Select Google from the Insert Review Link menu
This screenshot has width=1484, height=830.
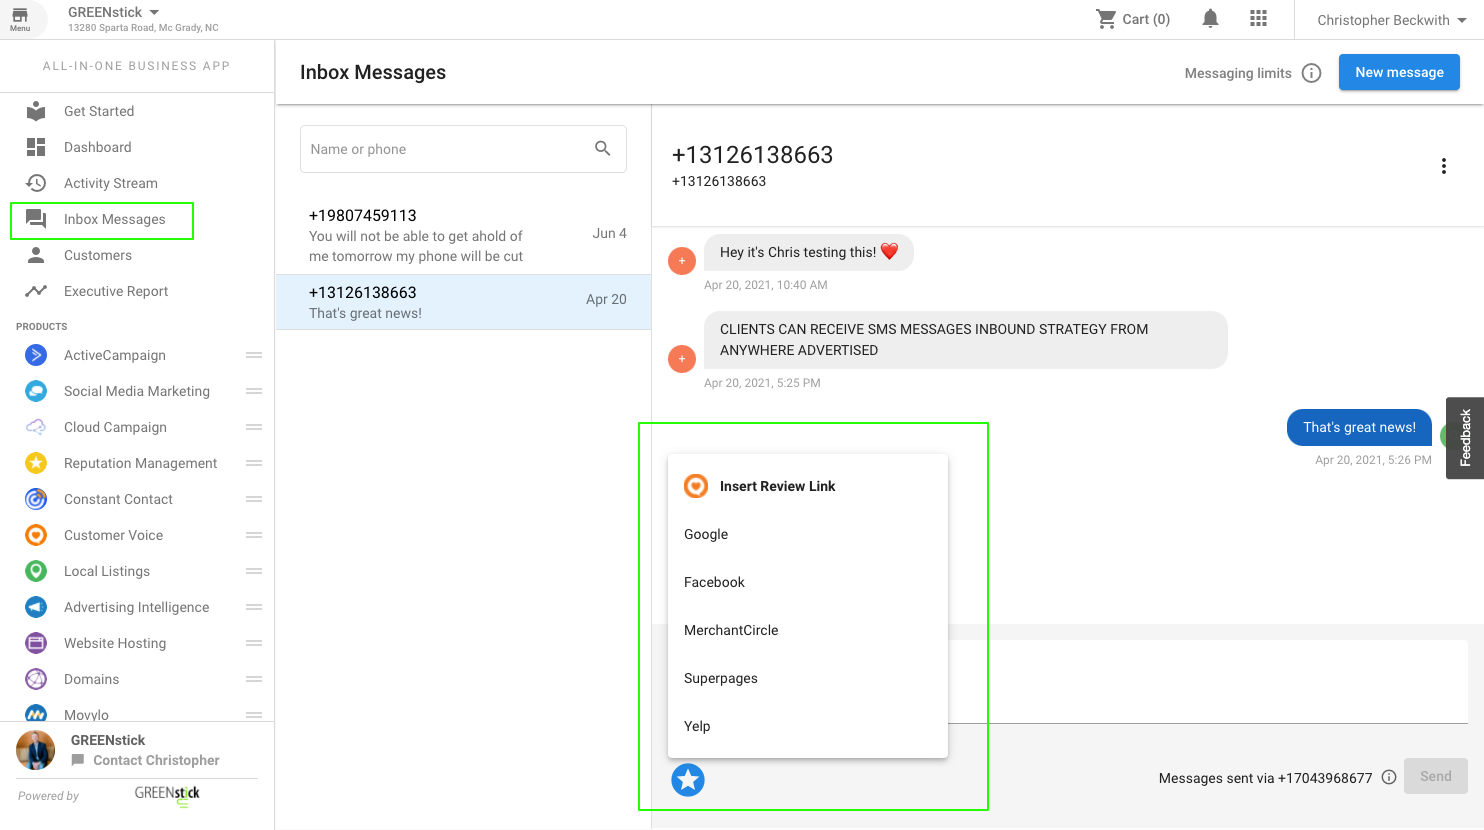pyautogui.click(x=706, y=534)
